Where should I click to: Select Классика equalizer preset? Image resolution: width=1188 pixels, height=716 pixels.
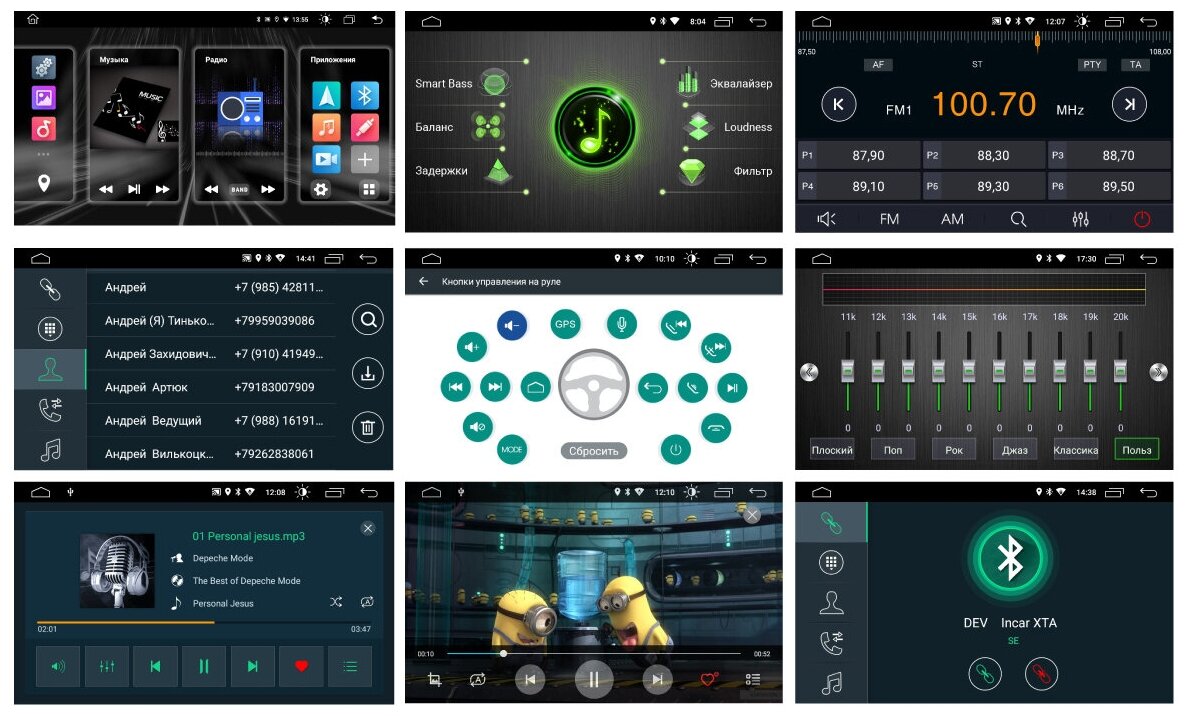pyautogui.click(x=1075, y=449)
